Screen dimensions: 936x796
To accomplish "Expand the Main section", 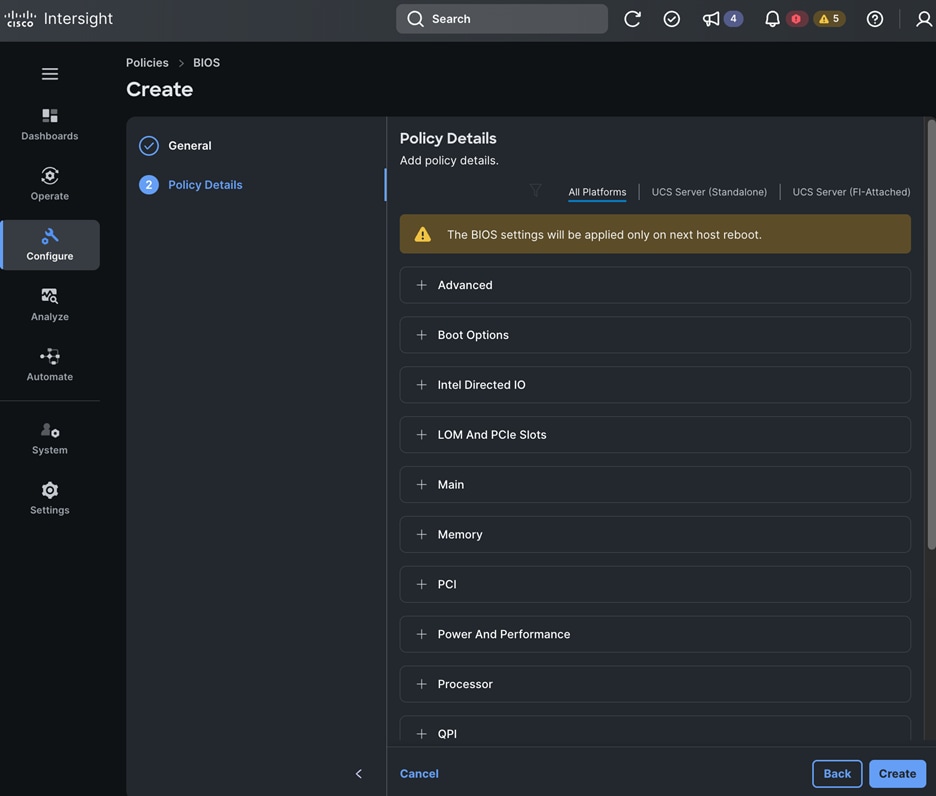I will [655, 484].
